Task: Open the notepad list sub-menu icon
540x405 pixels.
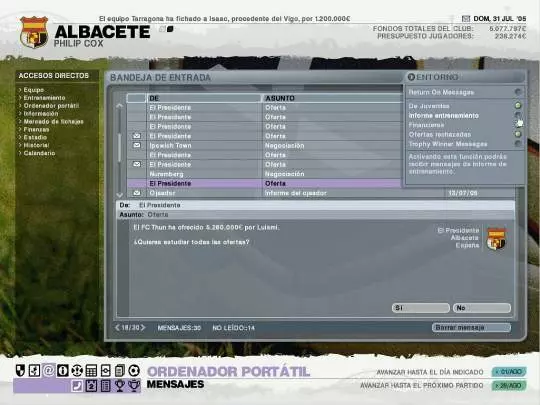Action: (105, 386)
